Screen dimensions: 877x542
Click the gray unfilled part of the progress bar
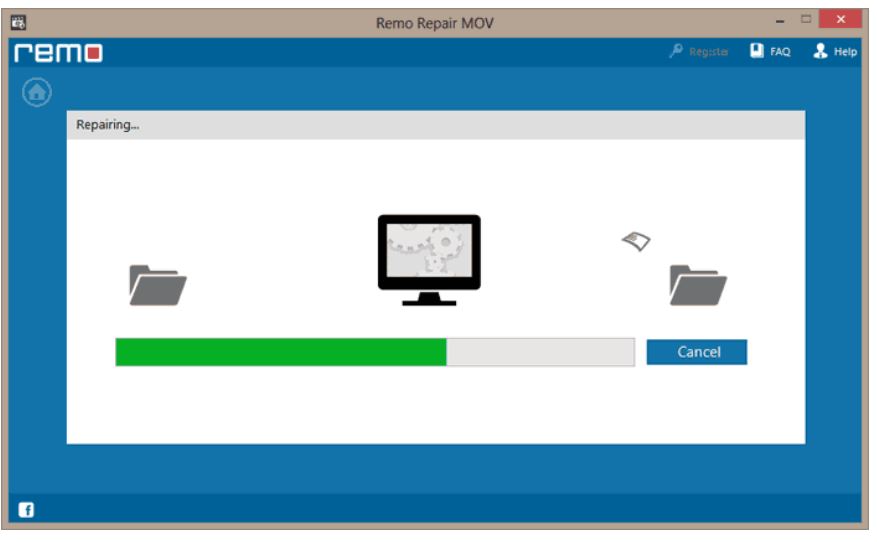click(540, 352)
